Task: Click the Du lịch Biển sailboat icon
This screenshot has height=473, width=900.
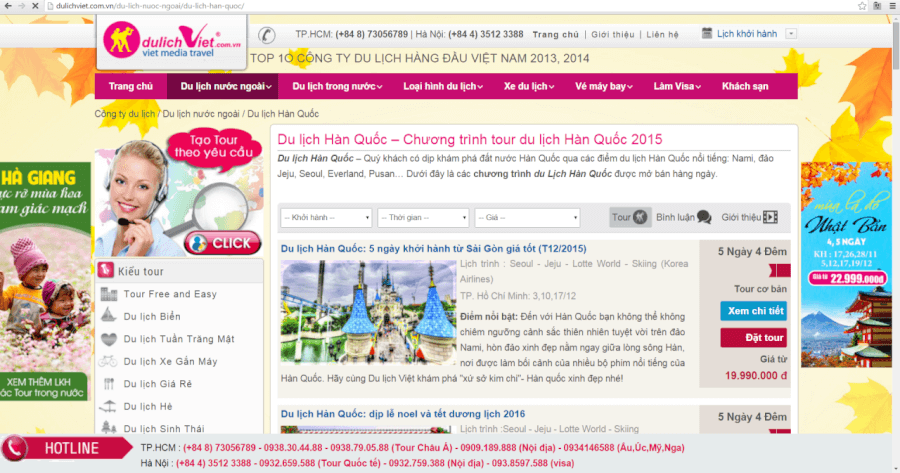Action: (110, 317)
